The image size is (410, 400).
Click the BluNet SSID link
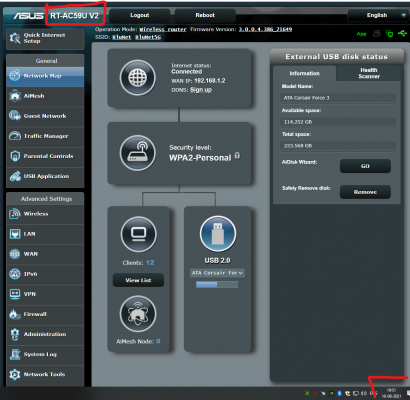click(x=122, y=37)
